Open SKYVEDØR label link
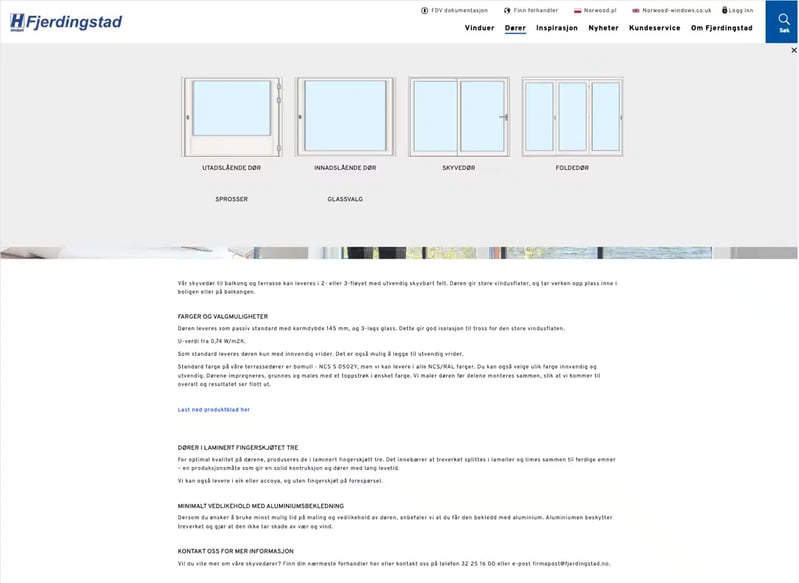The height and width of the screenshot is (583, 799). pos(459,168)
